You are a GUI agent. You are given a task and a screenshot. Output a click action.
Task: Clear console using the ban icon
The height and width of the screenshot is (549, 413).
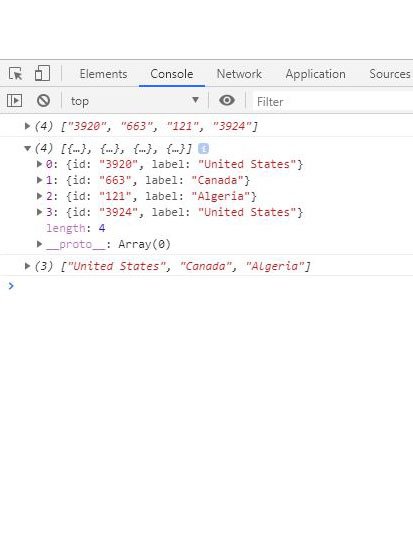[x=43, y=101]
